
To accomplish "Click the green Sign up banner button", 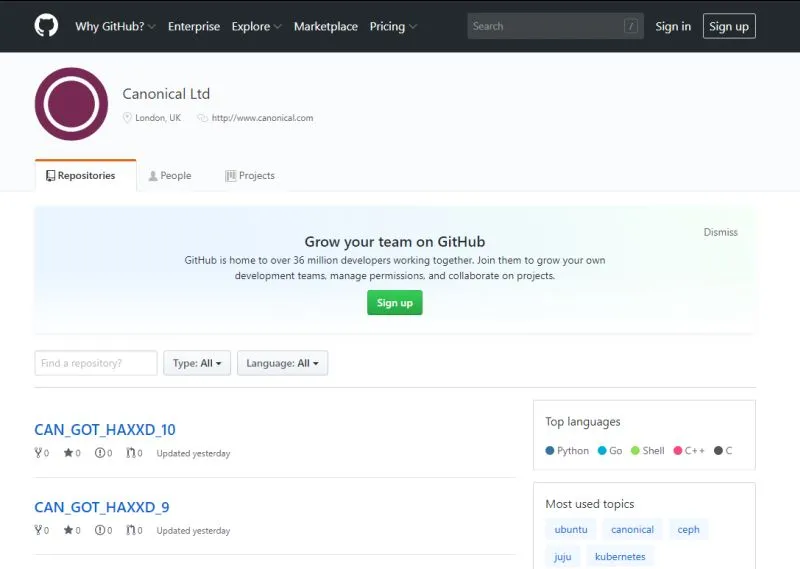I will (x=395, y=303).
